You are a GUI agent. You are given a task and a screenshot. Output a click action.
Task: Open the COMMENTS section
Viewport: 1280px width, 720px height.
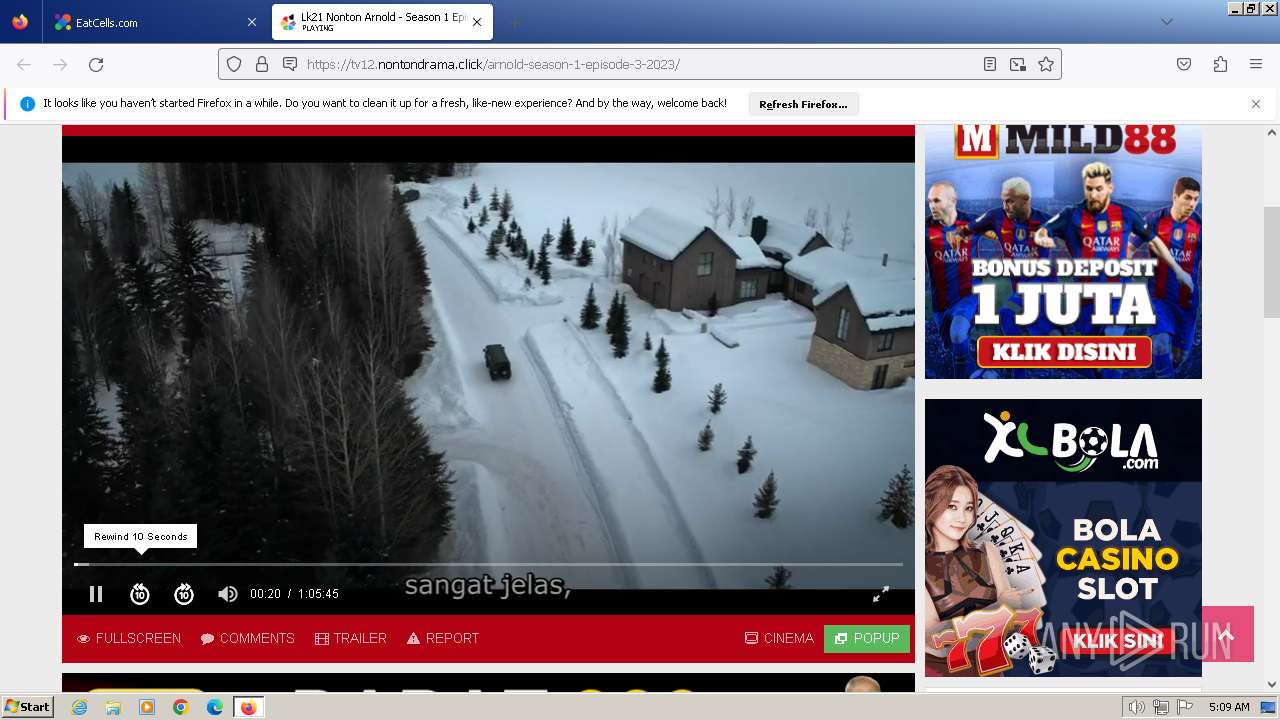pyautogui.click(x=247, y=638)
